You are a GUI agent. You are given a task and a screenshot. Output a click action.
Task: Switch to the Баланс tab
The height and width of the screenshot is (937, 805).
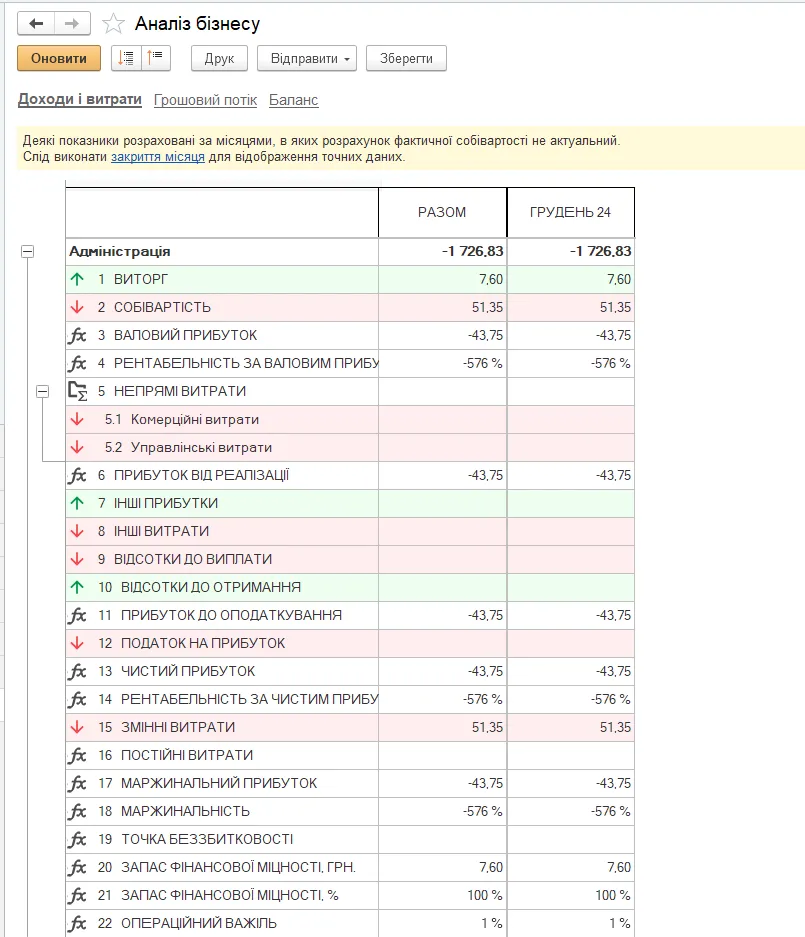click(x=293, y=100)
